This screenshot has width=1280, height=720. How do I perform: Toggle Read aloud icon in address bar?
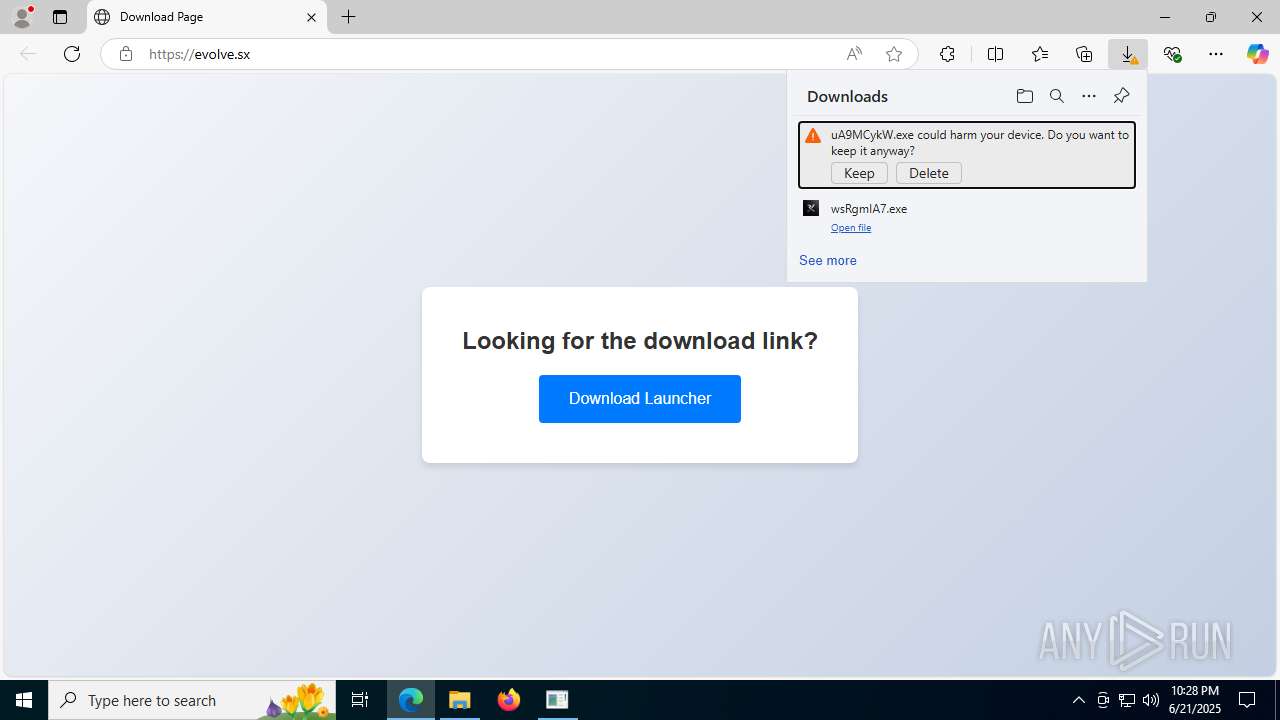pos(854,54)
